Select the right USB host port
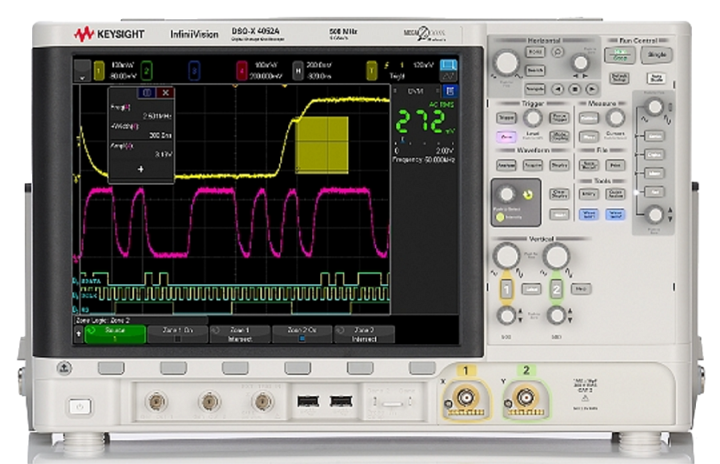 coord(341,402)
